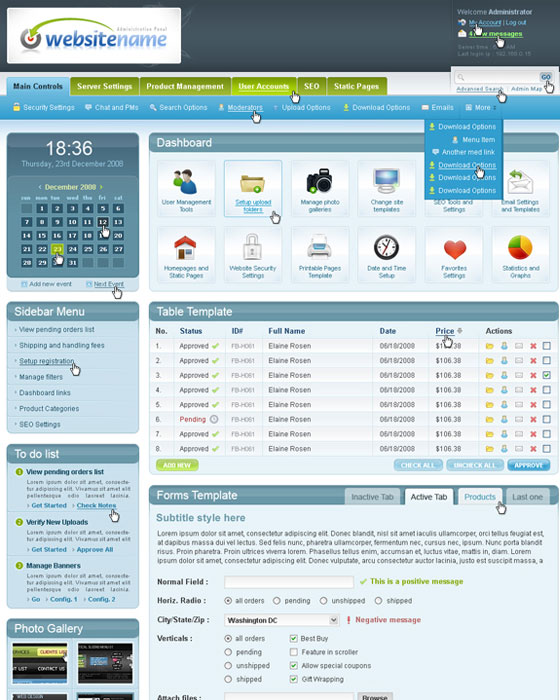The image size is (560, 700).
Task: Click the Approve All to-do link
Action: (x=95, y=550)
